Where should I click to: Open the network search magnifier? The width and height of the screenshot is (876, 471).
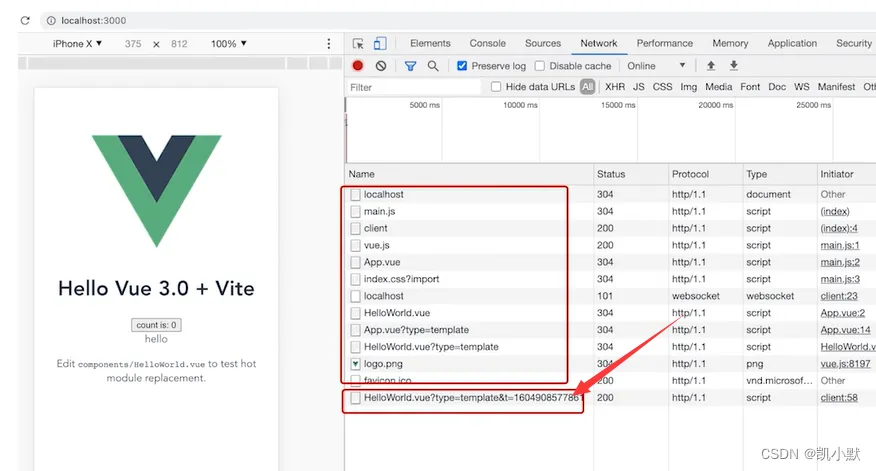[x=433, y=66]
